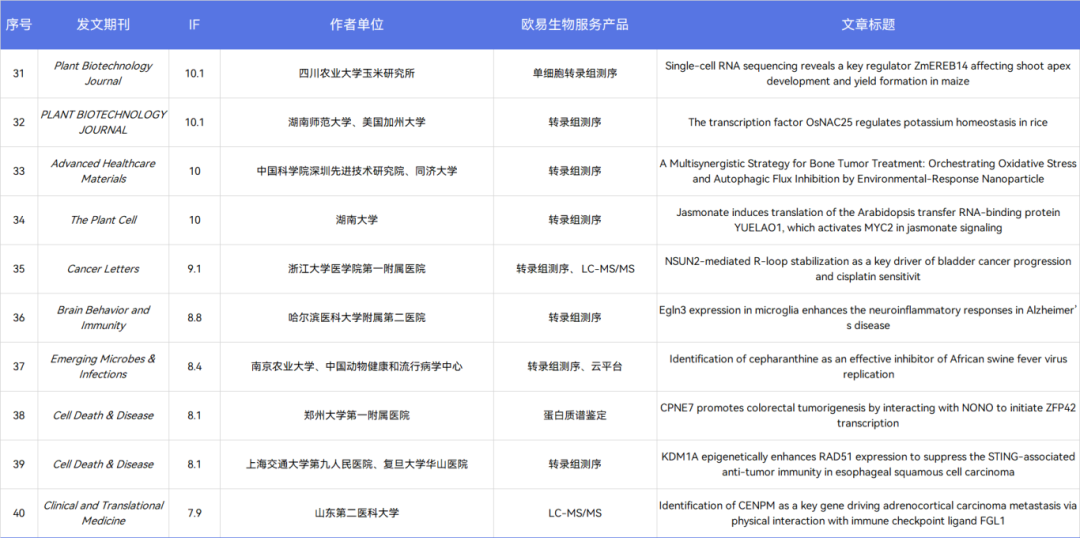Click Clinical and Translational Medicine cell
The height and width of the screenshot is (538, 1080).
coord(103,513)
